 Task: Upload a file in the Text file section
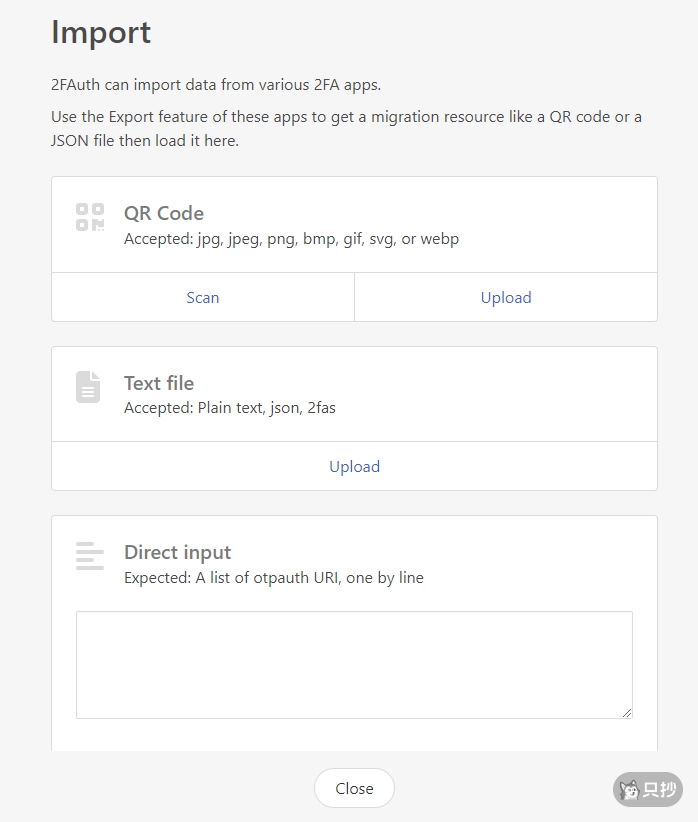354,466
